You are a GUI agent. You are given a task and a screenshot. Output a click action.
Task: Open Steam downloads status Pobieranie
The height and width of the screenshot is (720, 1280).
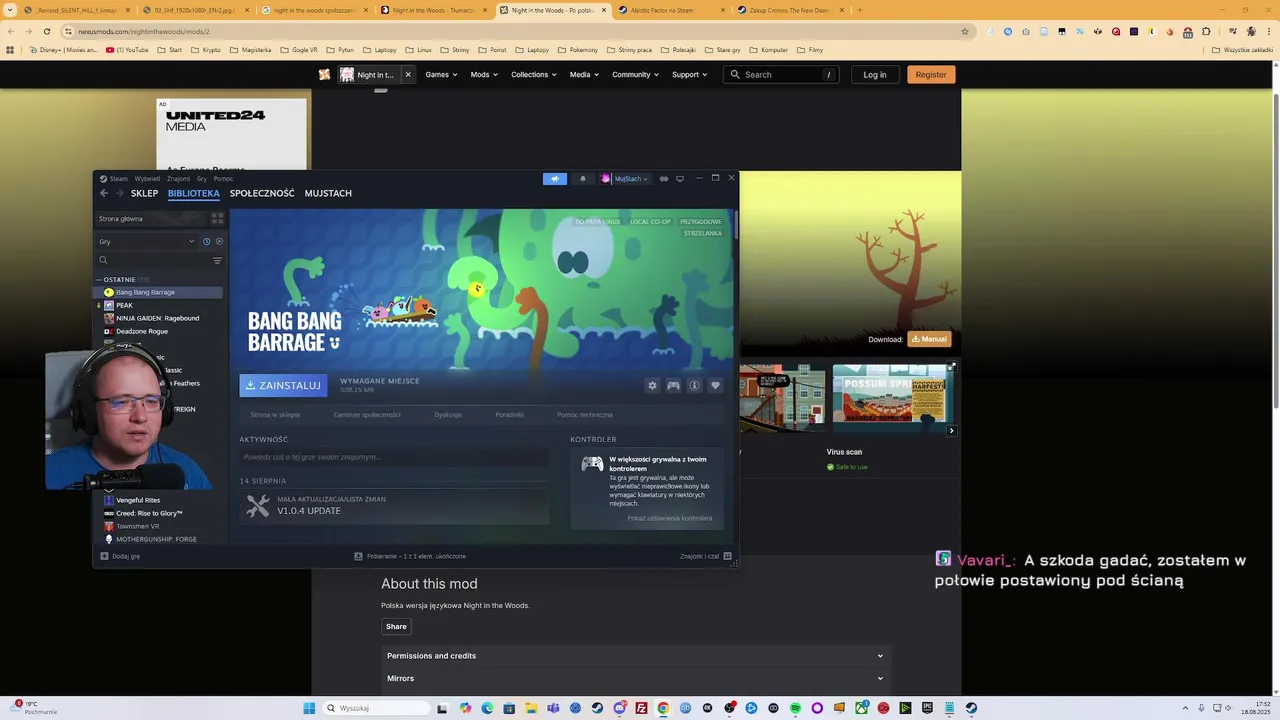(x=410, y=556)
